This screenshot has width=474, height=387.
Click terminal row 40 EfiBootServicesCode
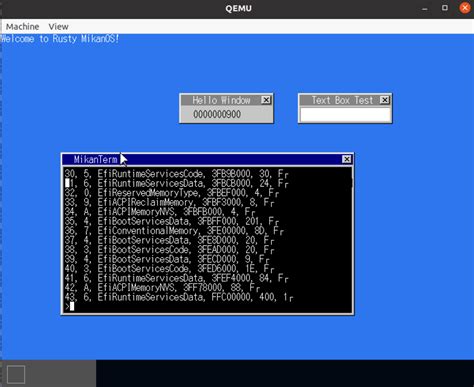tap(169, 269)
